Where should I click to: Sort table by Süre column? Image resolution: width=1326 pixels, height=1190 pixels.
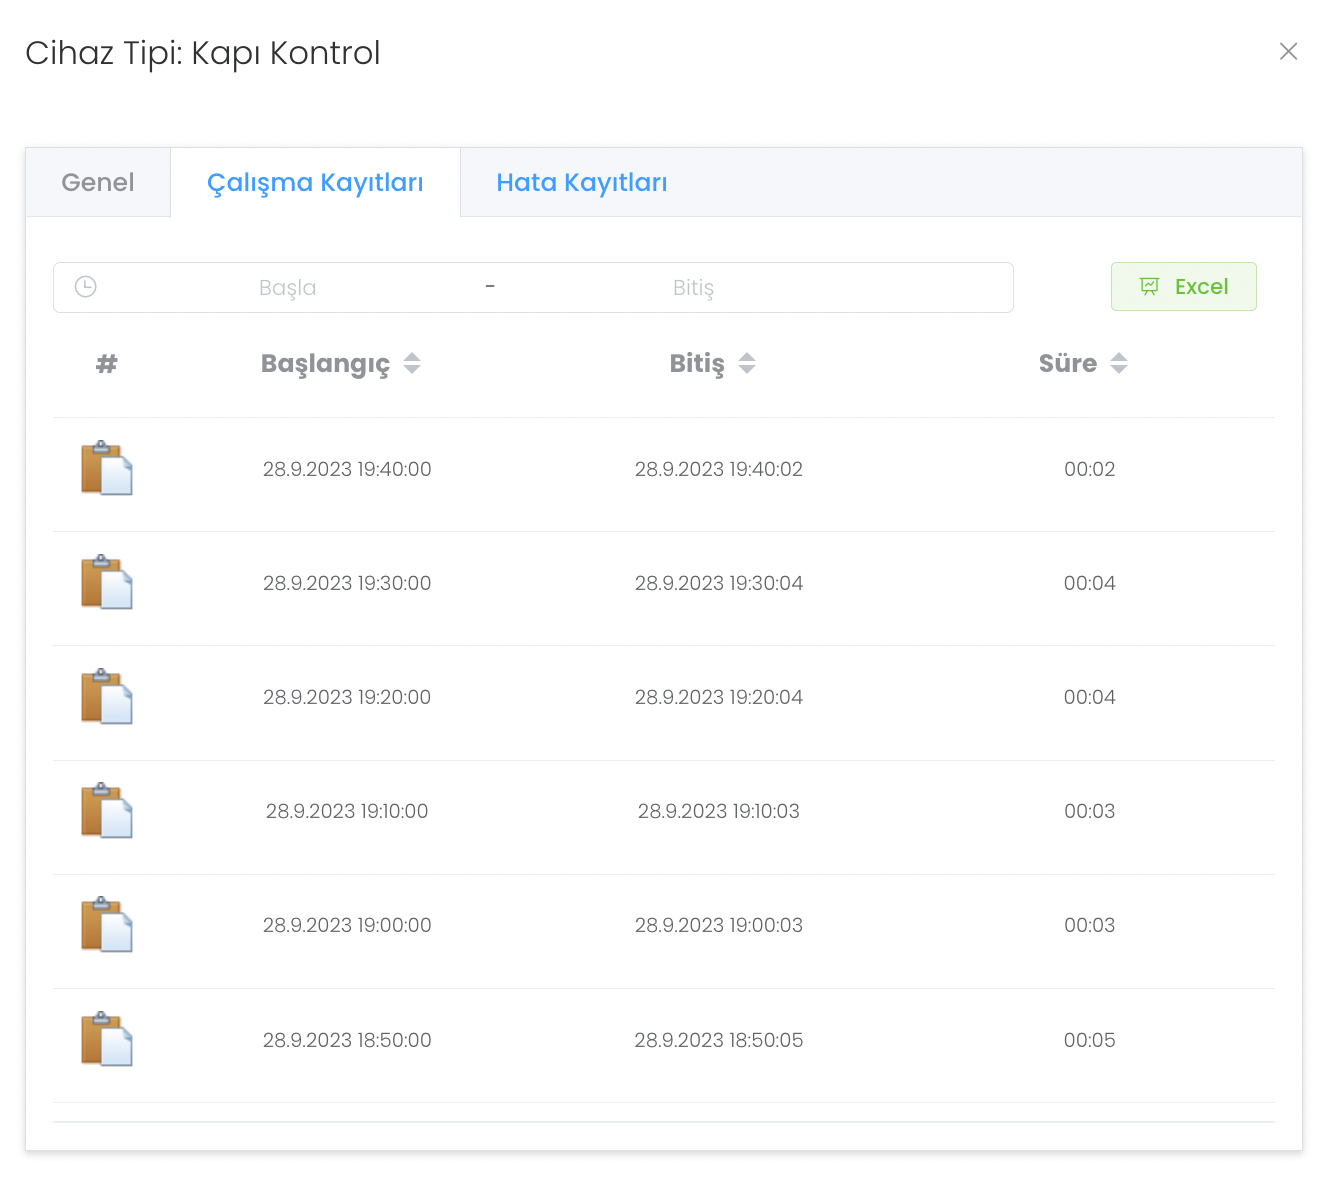1118,364
